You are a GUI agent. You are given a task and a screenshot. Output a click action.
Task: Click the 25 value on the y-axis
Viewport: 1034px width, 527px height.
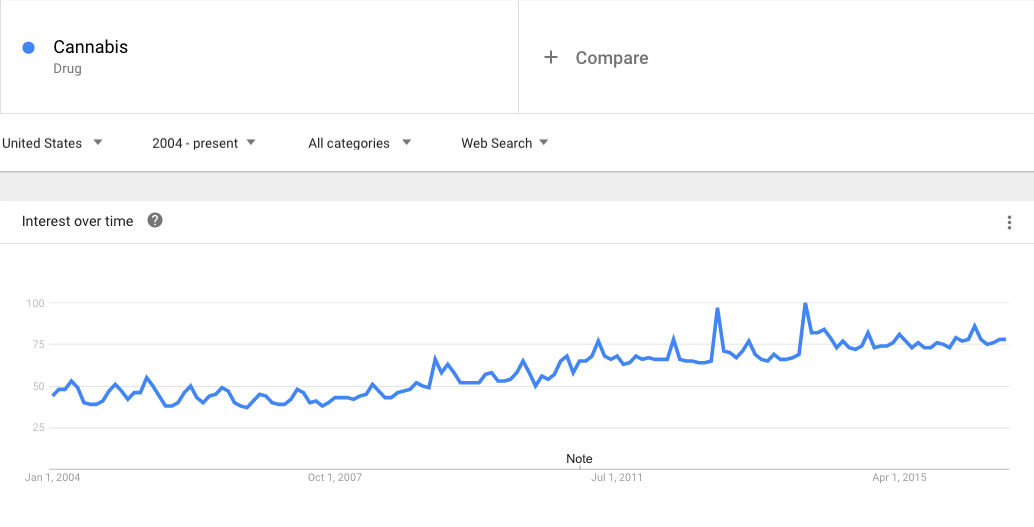pyautogui.click(x=37, y=427)
